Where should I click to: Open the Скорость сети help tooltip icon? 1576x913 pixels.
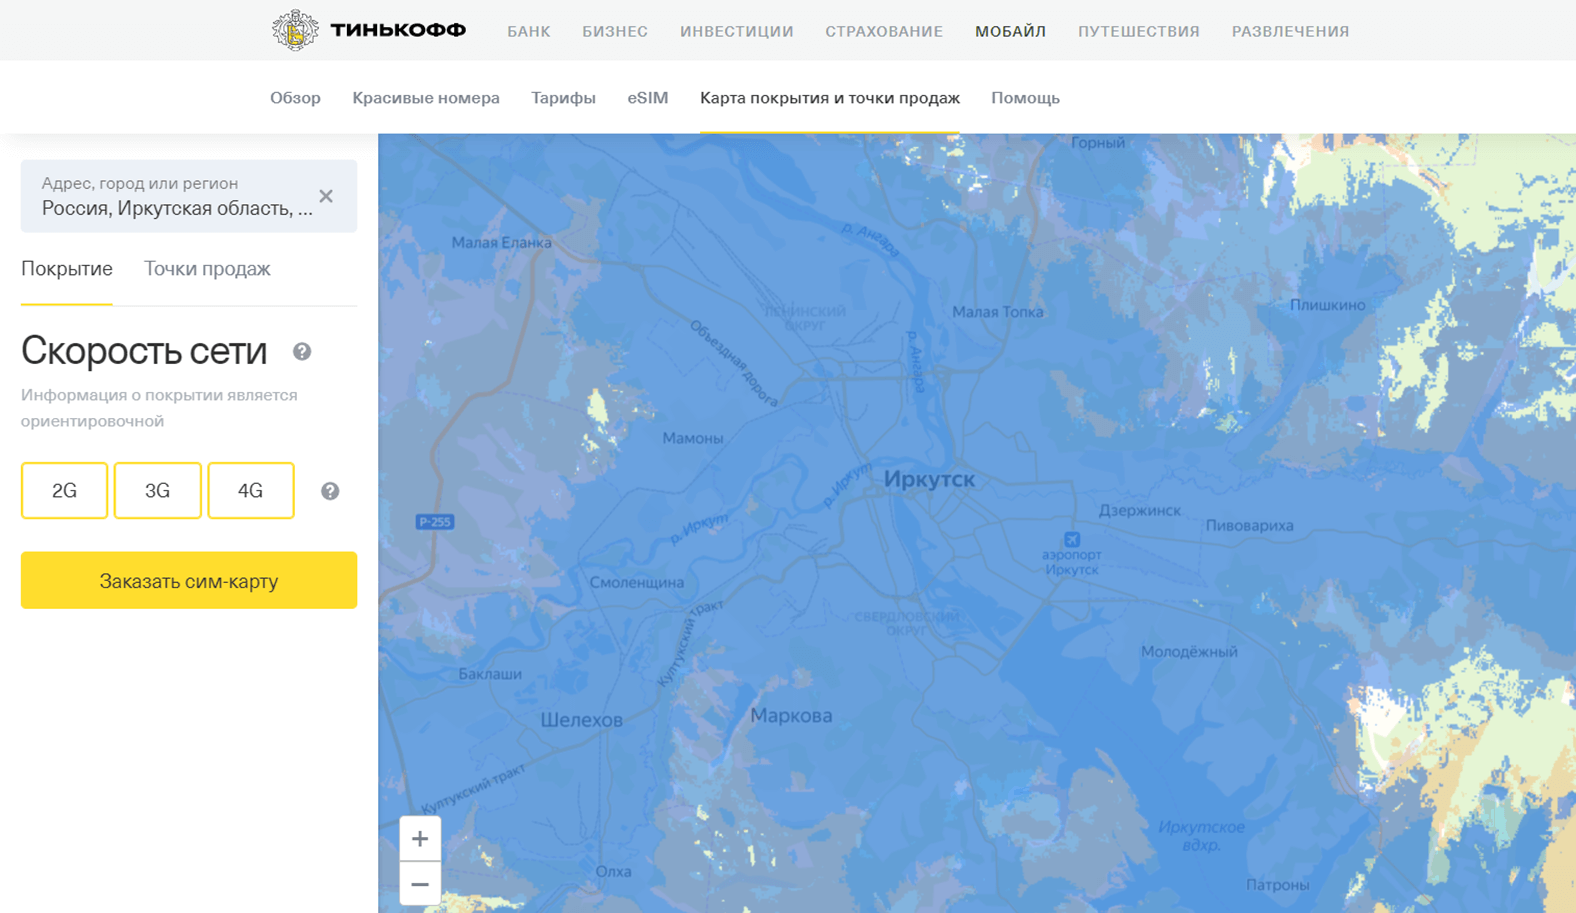(302, 351)
